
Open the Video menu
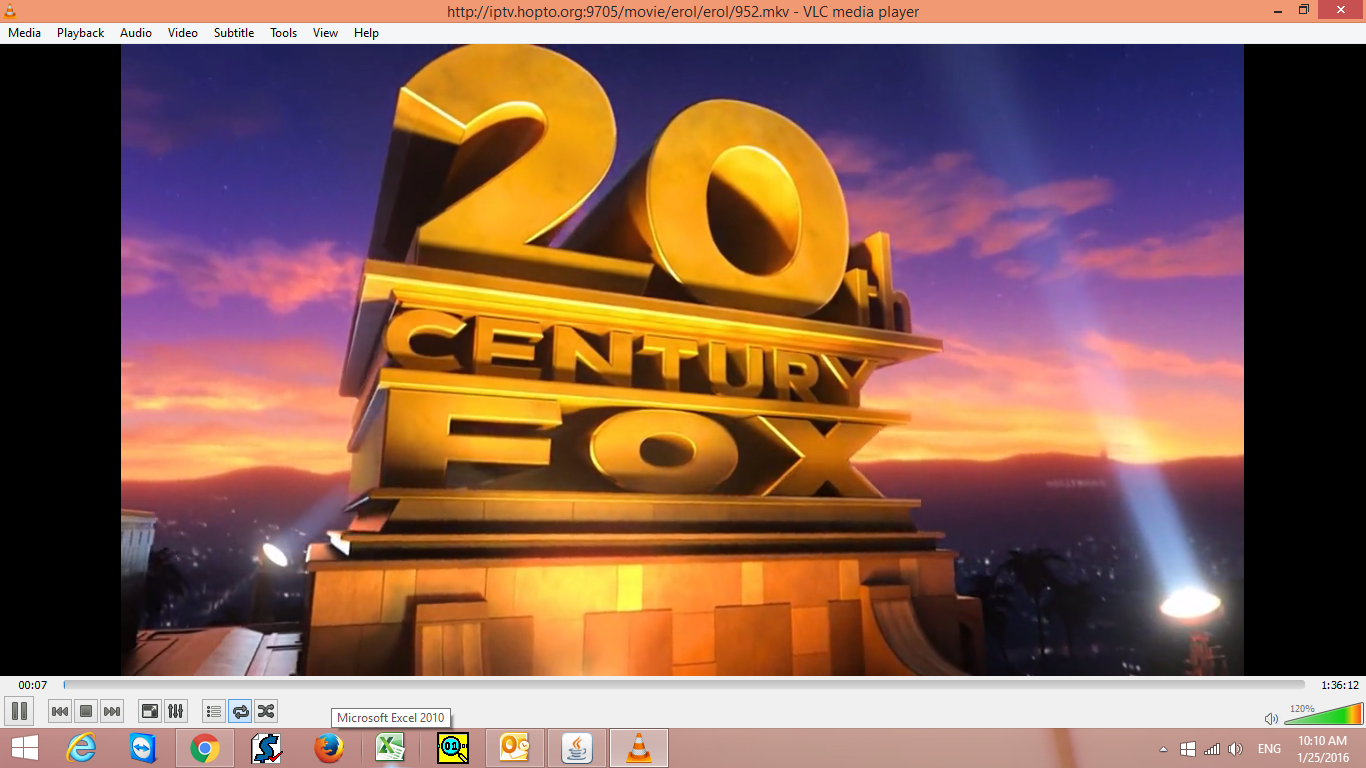point(183,33)
